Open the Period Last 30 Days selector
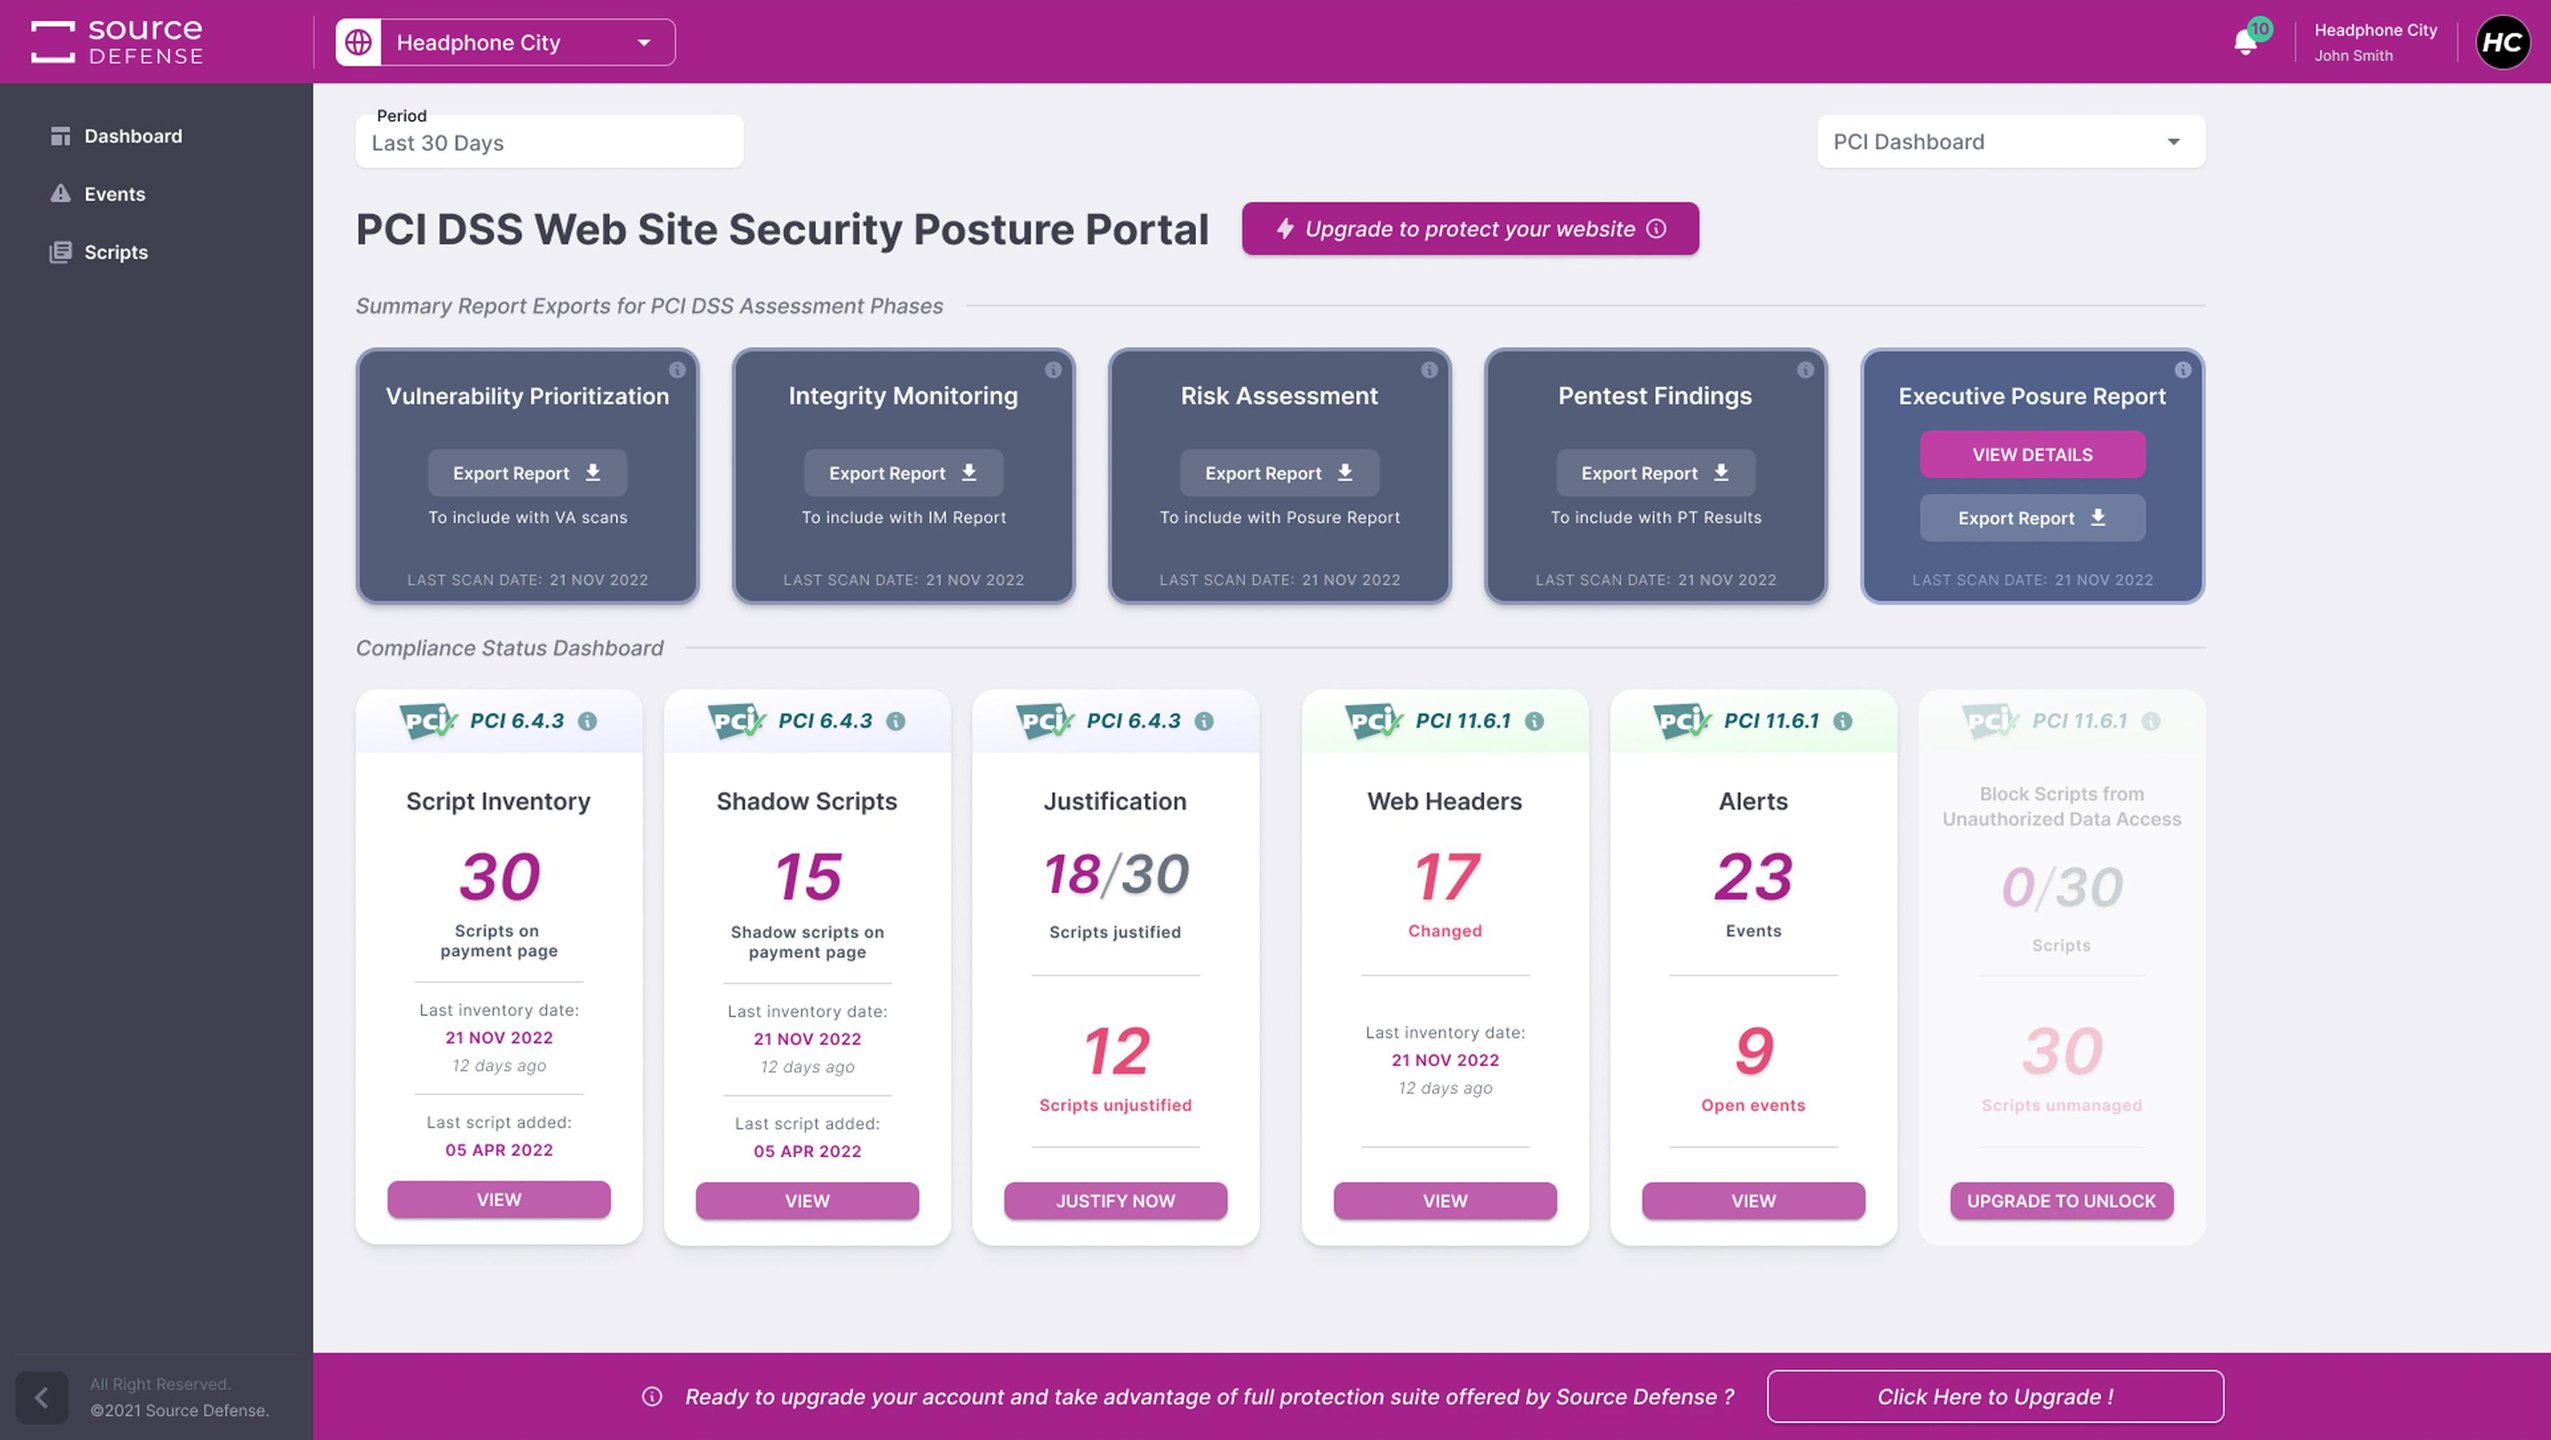 [x=549, y=142]
